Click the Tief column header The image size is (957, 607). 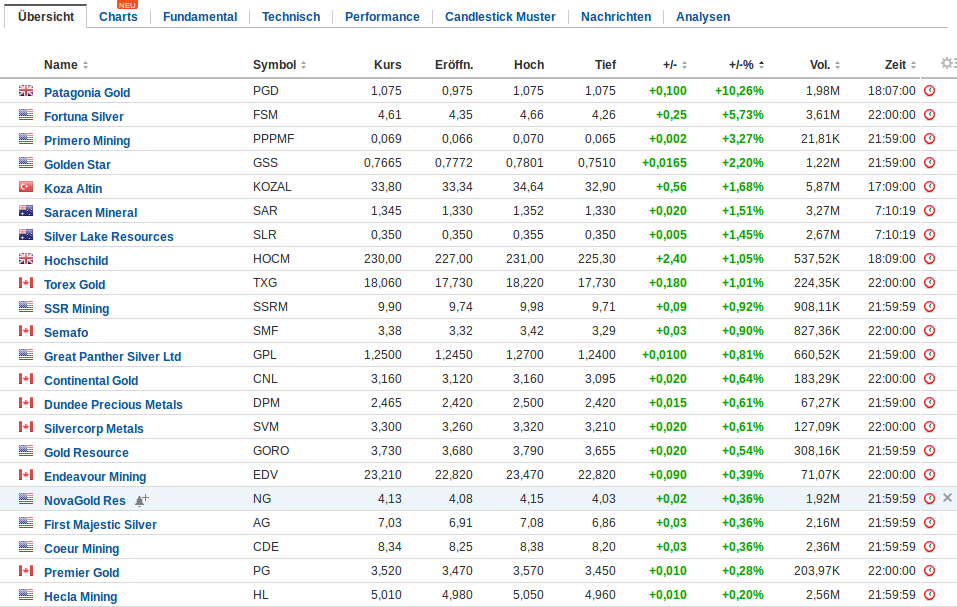pos(605,65)
